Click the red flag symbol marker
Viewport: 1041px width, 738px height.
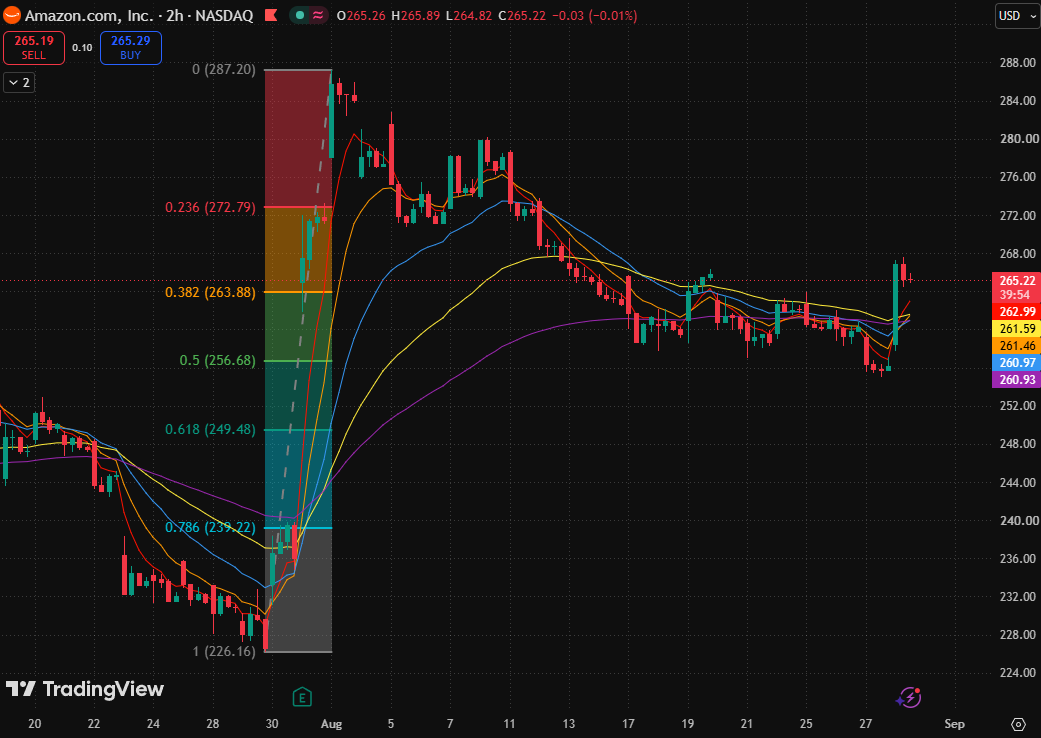pos(271,15)
